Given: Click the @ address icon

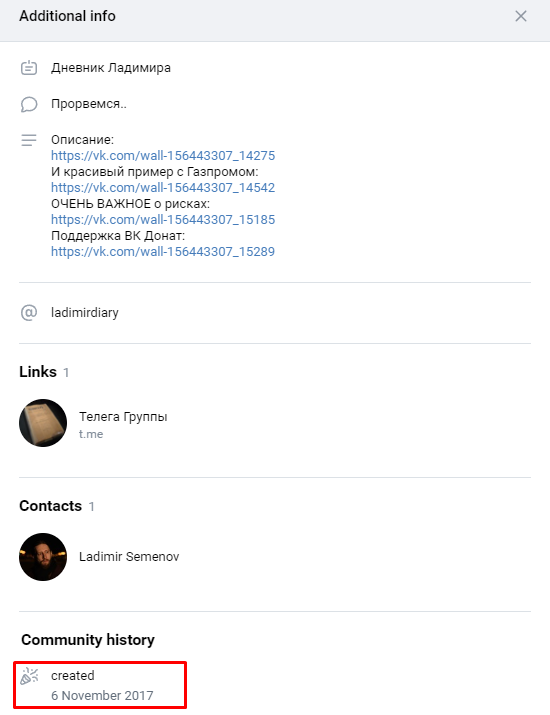Looking at the screenshot, I should [29, 313].
